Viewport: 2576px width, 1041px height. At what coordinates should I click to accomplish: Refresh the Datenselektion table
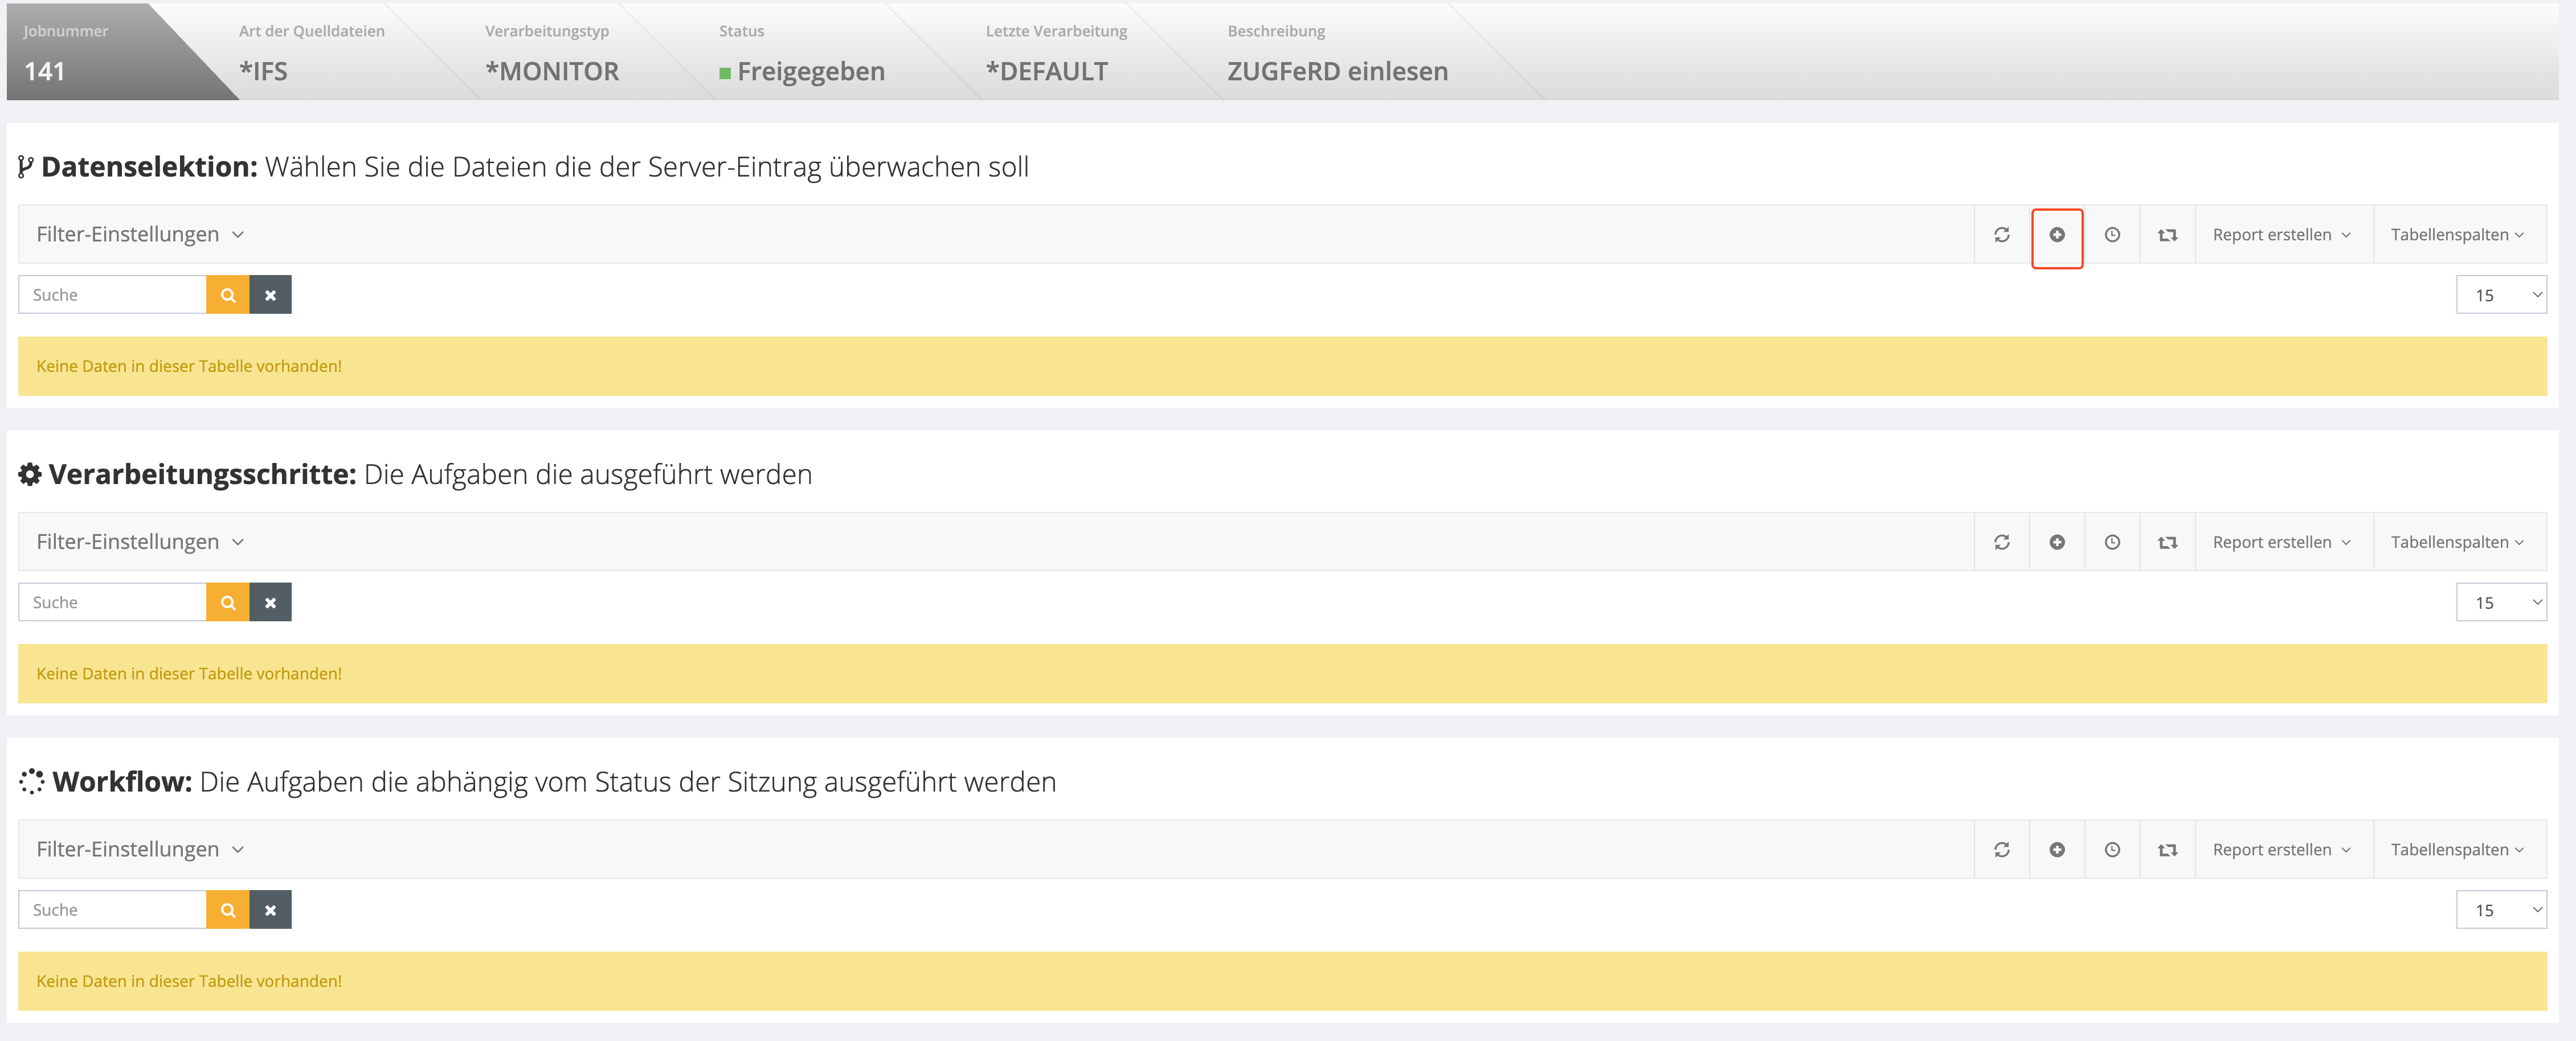(x=2001, y=235)
